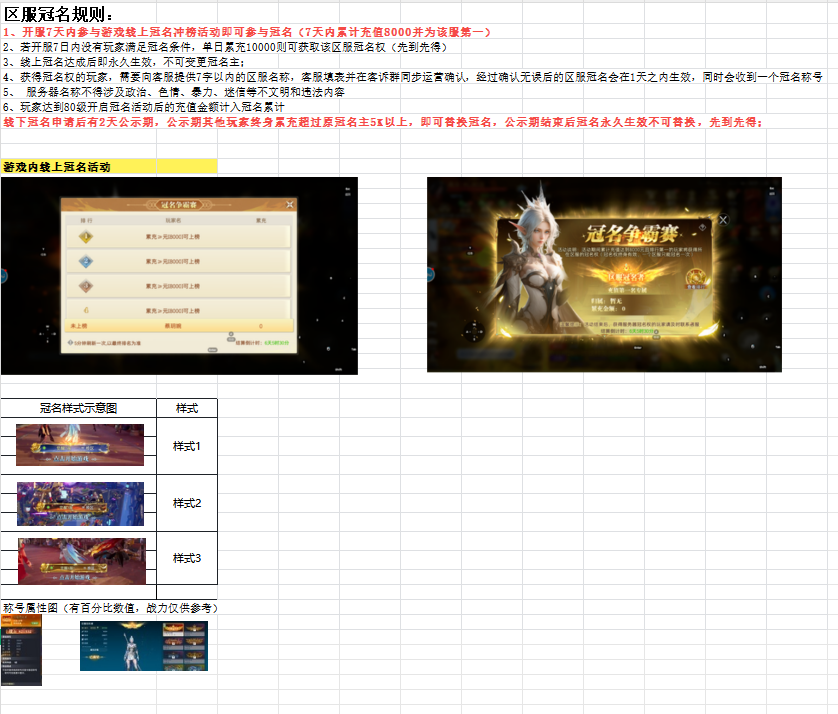Close the golden 冠名争霸赛 event popup
Image resolution: width=838 pixels, height=714 pixels.
point(723,220)
